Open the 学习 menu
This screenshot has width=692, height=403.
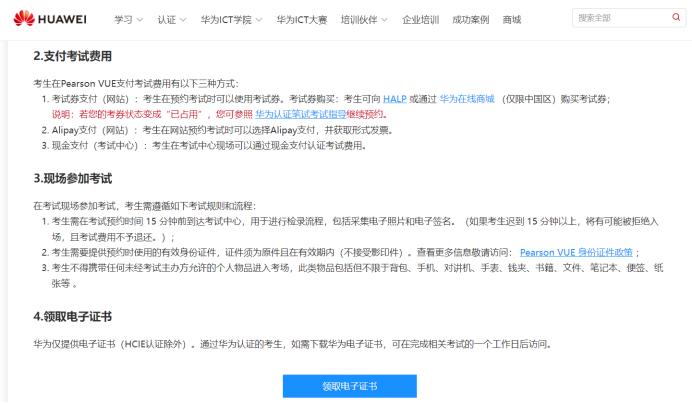pyautogui.click(x=123, y=20)
